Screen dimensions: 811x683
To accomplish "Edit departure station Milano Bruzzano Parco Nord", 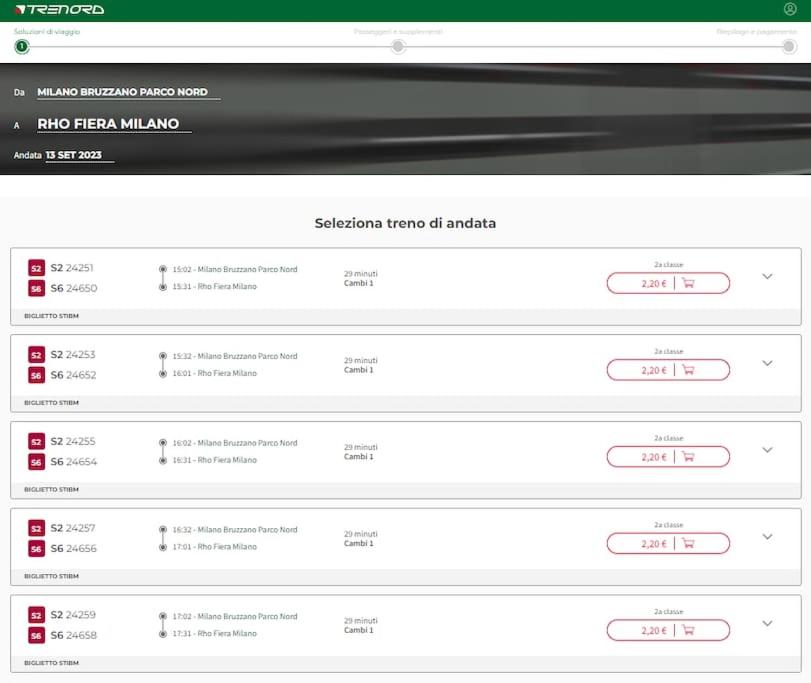I will [122, 92].
